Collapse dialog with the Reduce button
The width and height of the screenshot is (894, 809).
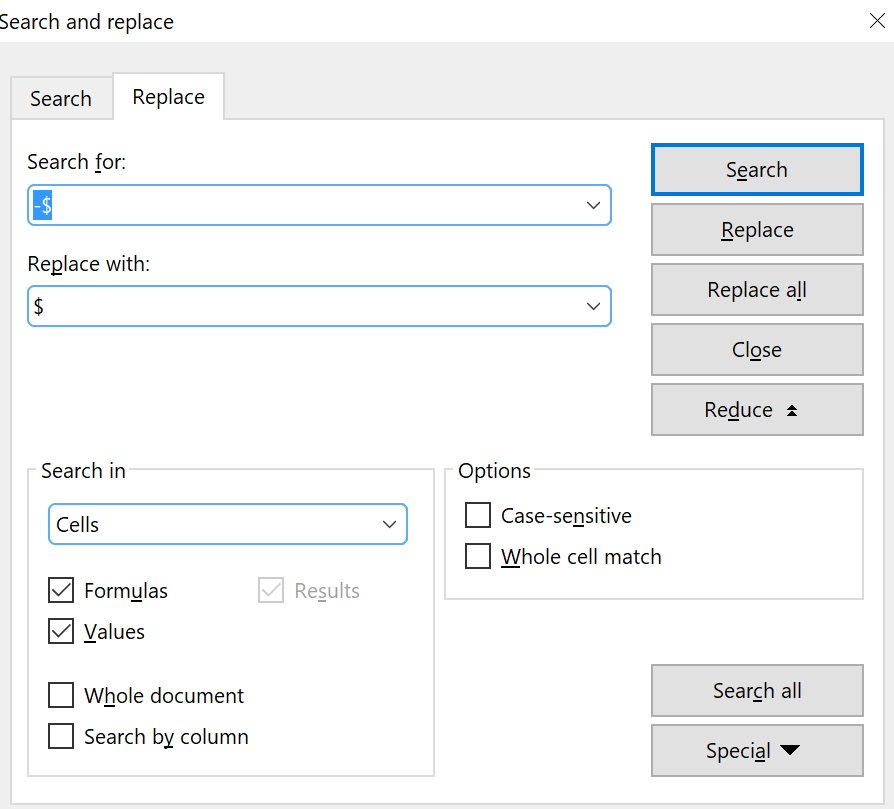(x=757, y=410)
